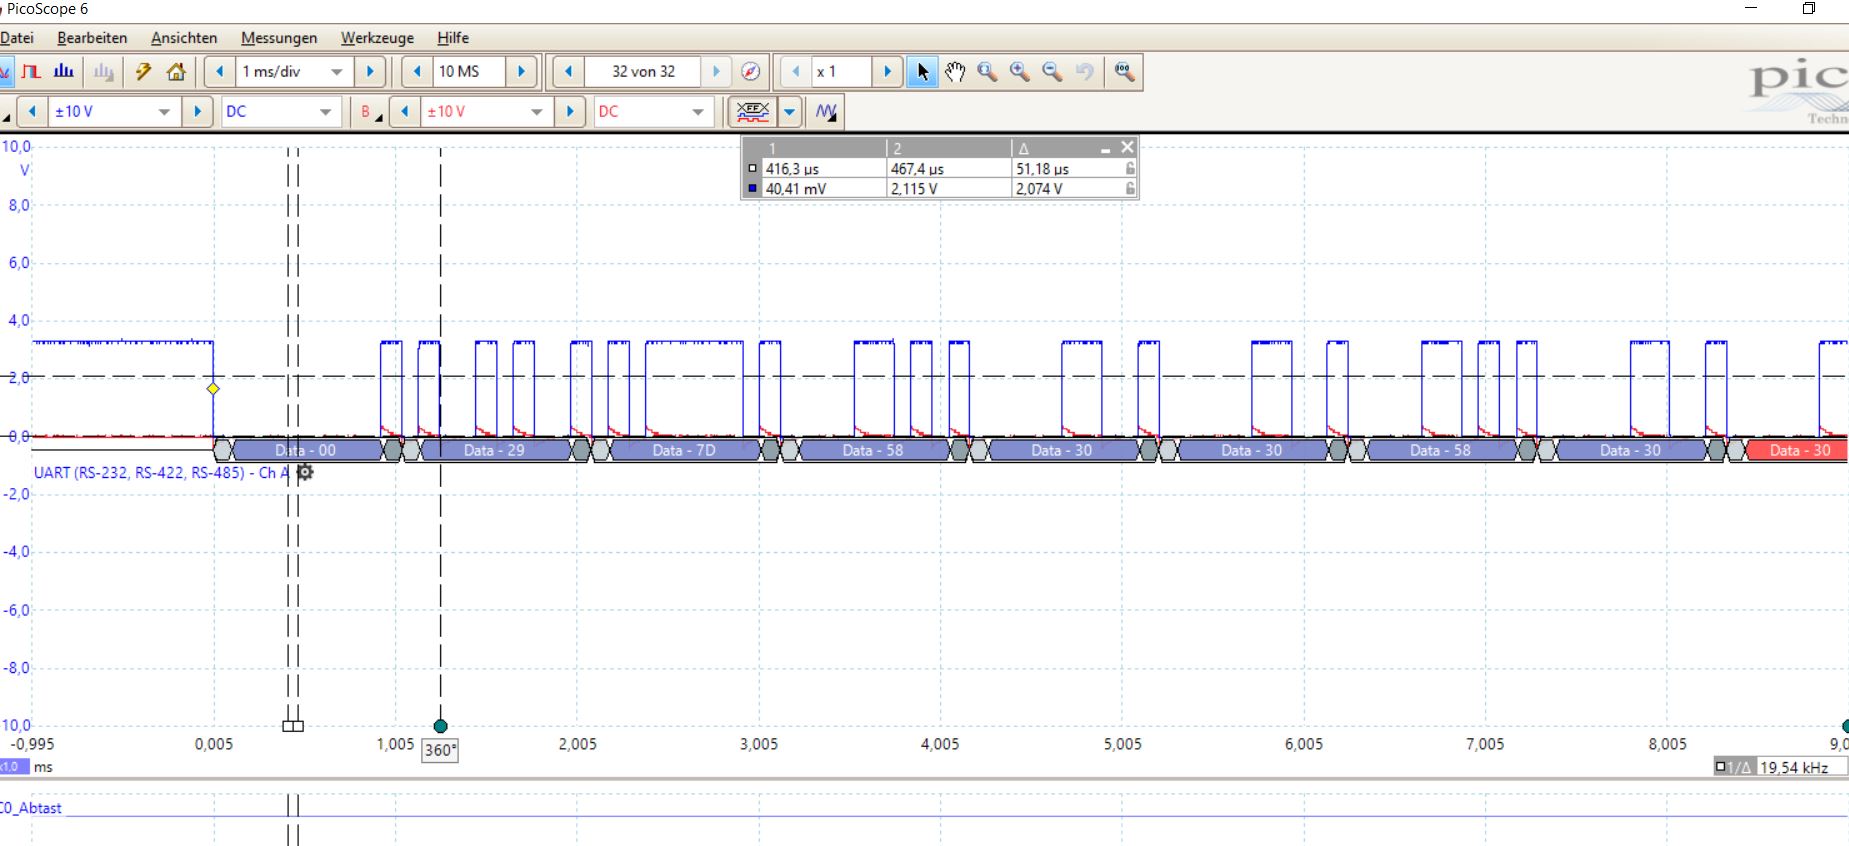This screenshot has height=846, width=1849.
Task: Open the Messungen menu
Action: click(x=278, y=38)
